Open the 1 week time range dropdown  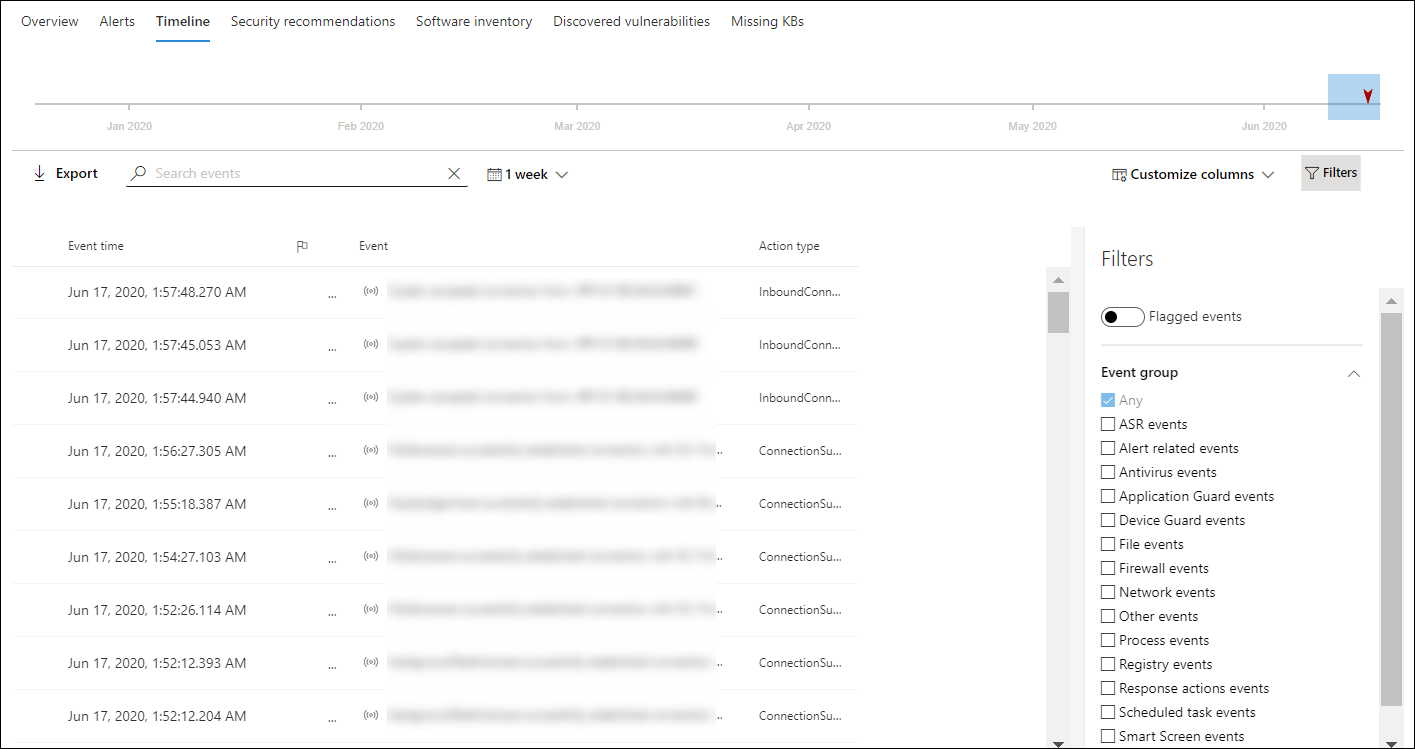(528, 174)
